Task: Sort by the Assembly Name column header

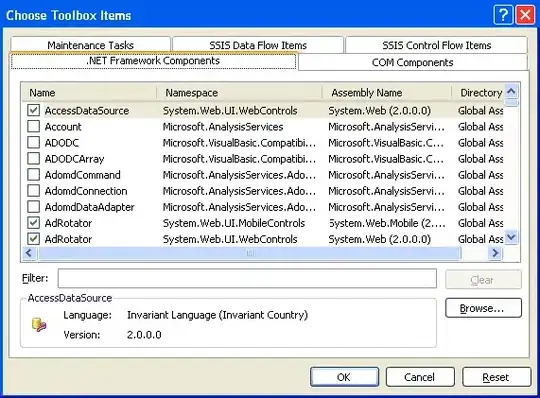Action: 387,93
